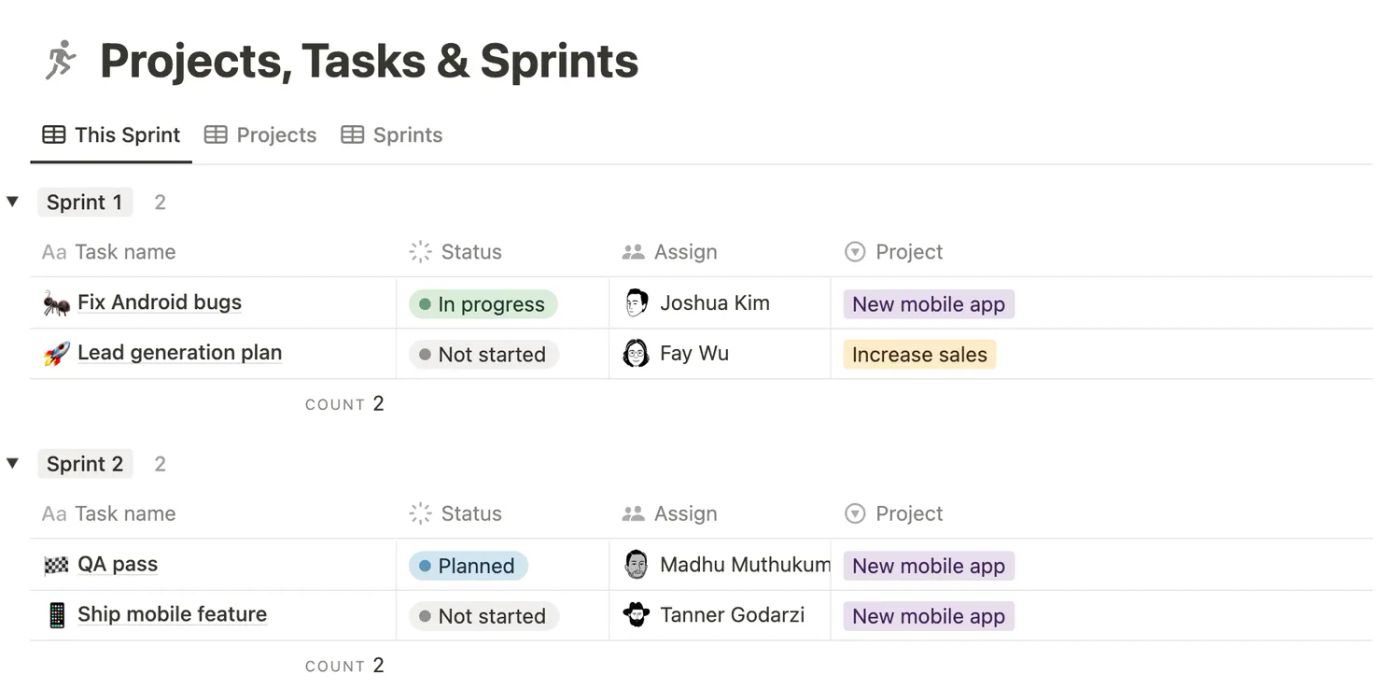Click the ant emoji next to Fix Android bugs
Screen dimensions: 1400x688
pyautogui.click(x=55, y=303)
